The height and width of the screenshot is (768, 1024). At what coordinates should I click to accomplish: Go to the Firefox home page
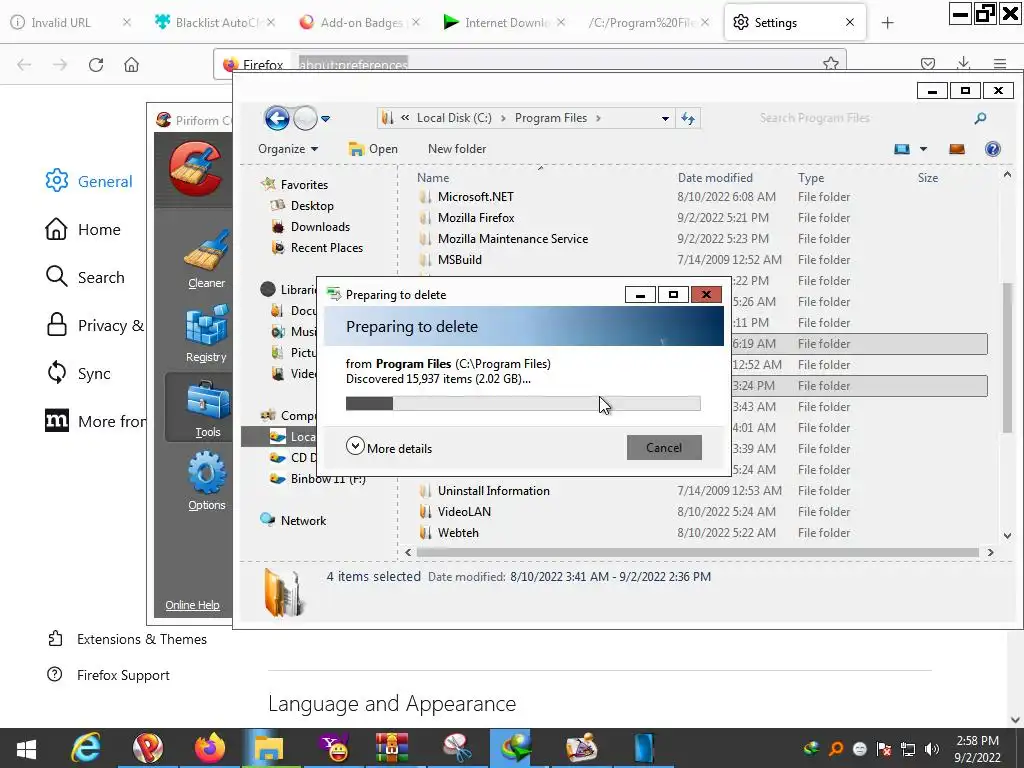point(131,64)
